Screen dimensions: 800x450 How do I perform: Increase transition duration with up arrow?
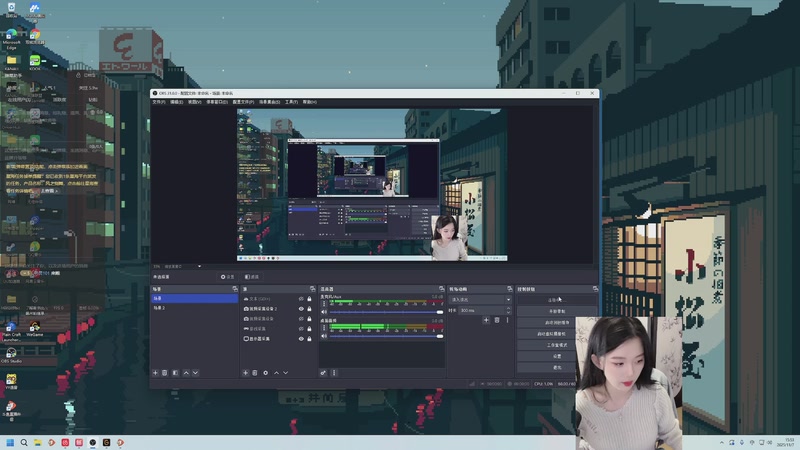click(x=508, y=308)
